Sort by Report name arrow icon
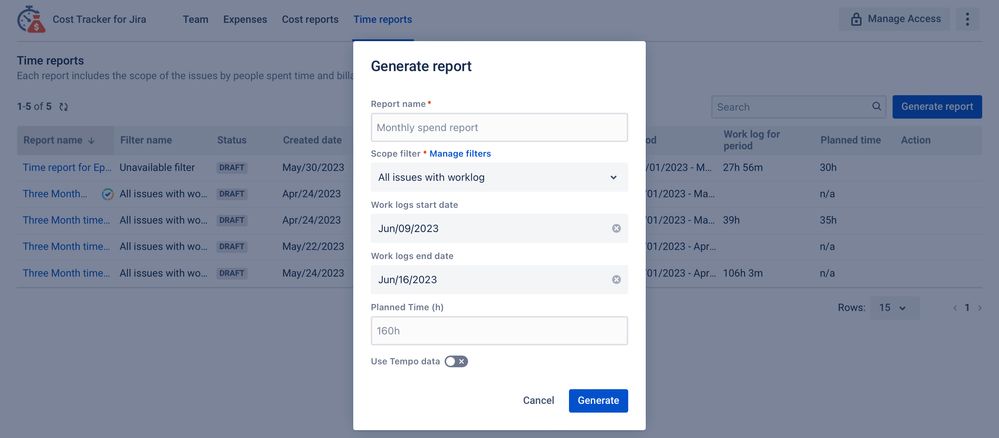 click(91, 140)
